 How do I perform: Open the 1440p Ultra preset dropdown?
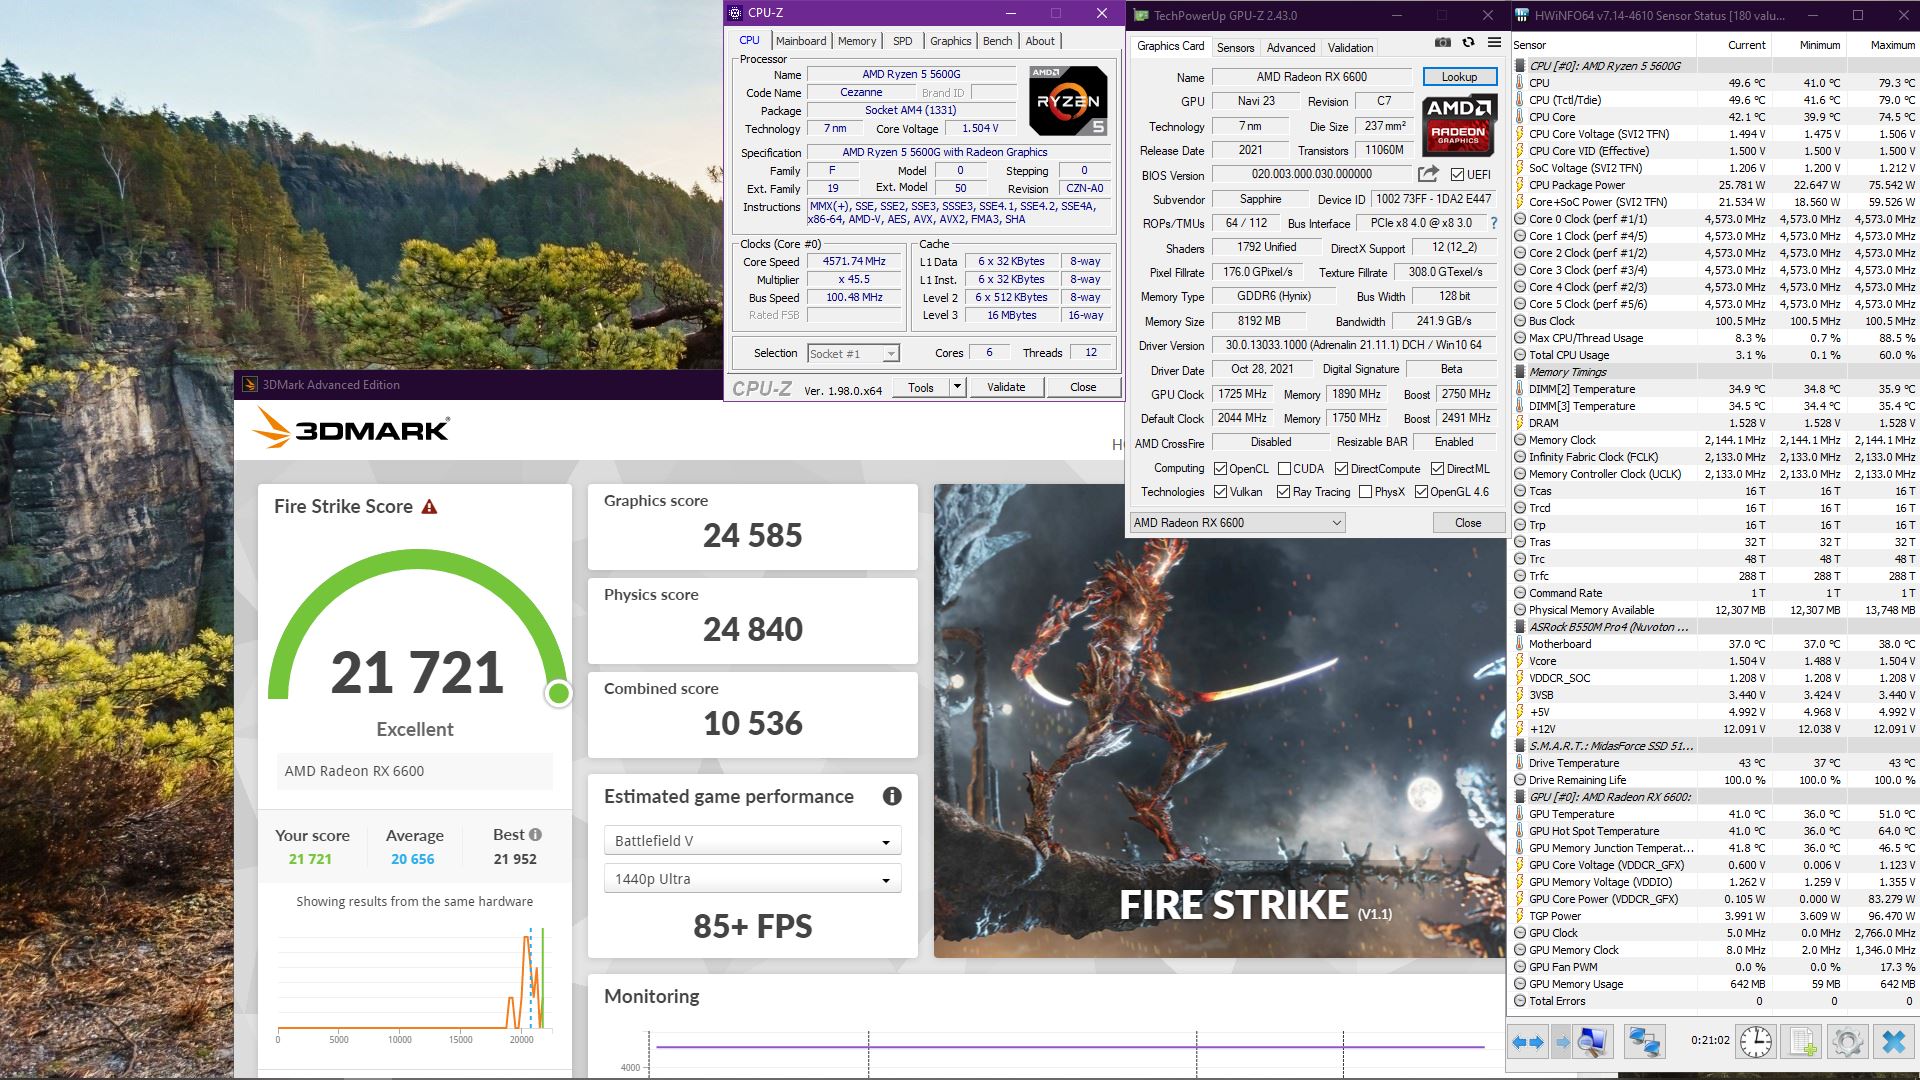pyautogui.click(x=752, y=879)
